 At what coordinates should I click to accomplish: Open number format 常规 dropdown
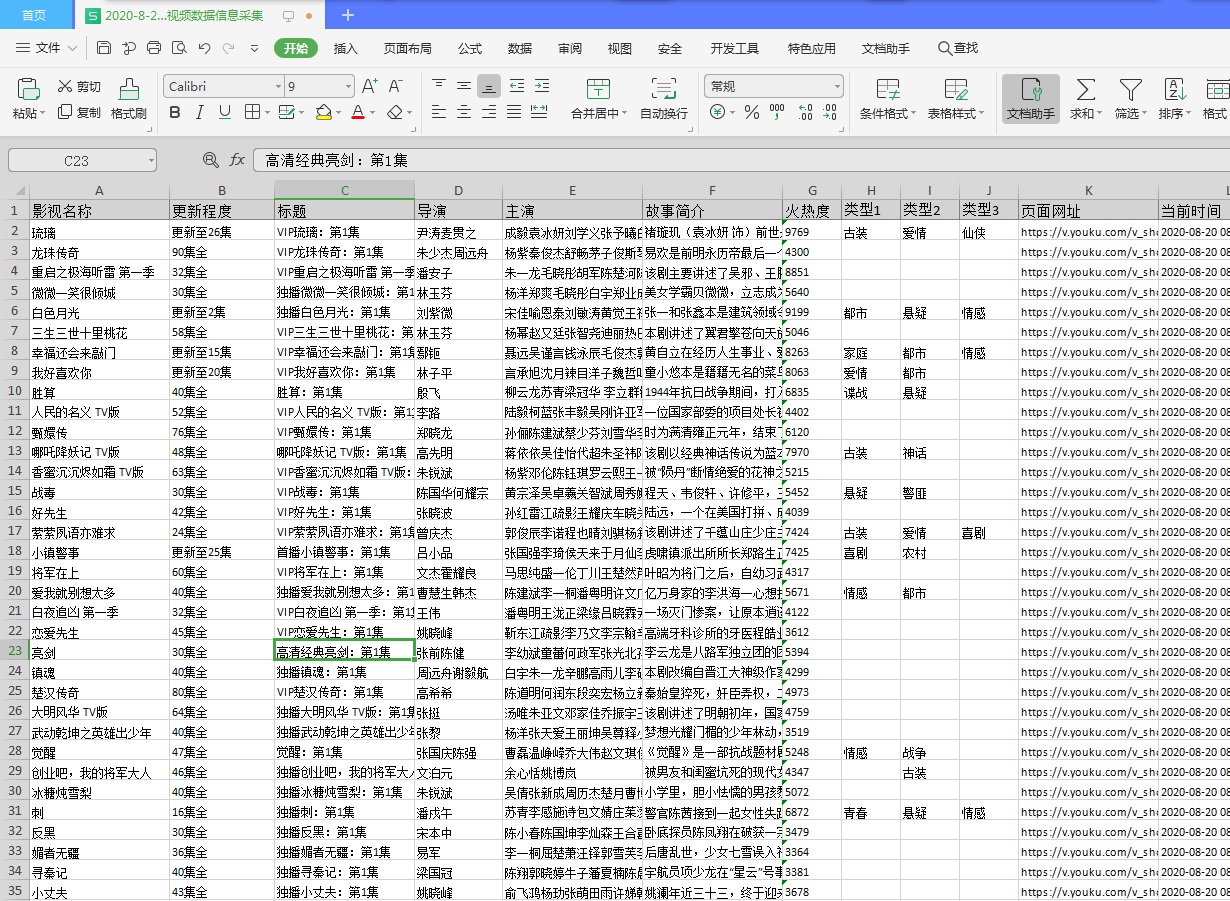[837, 87]
